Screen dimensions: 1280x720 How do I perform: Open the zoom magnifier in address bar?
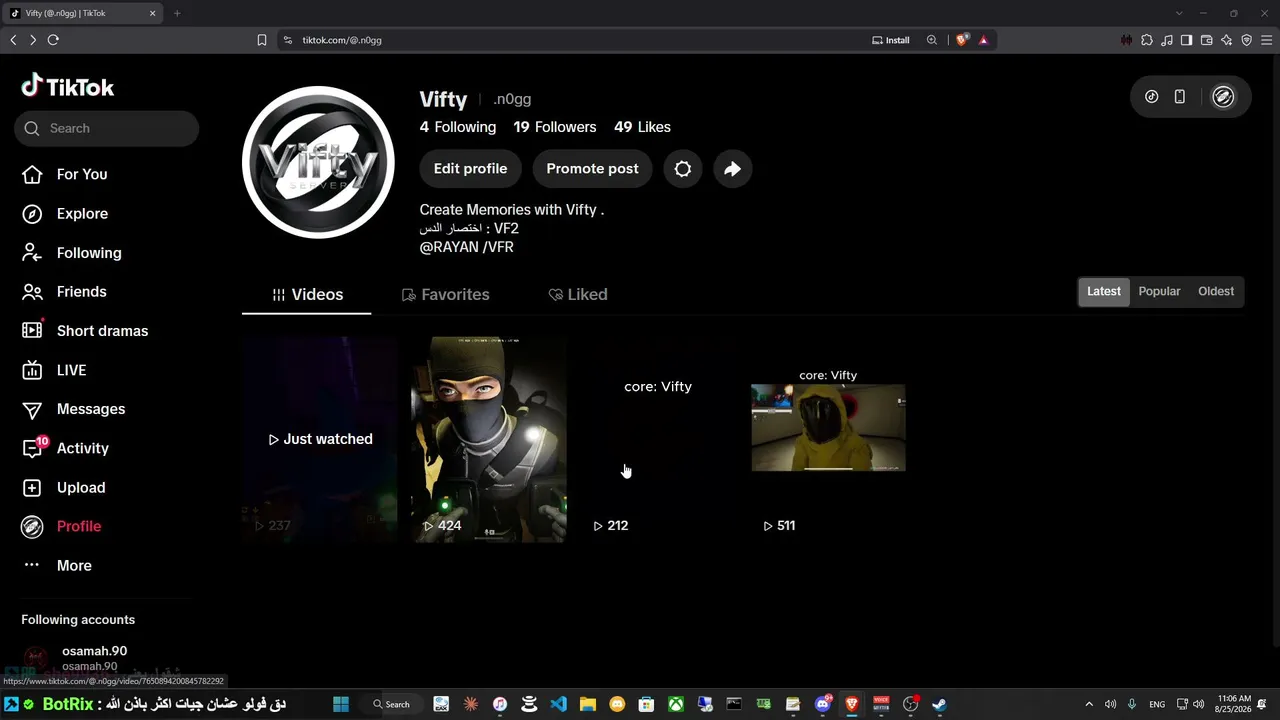932,40
